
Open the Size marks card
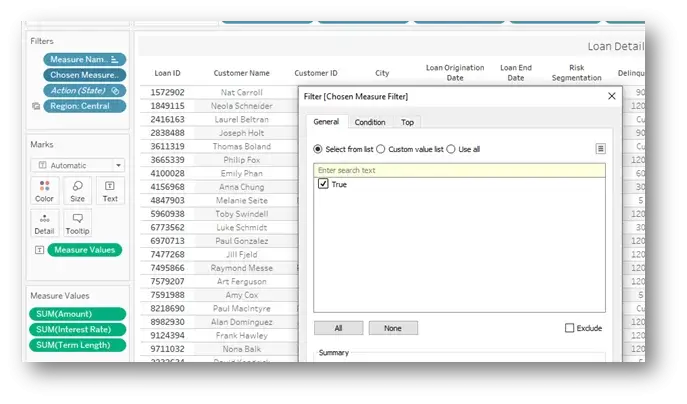pyautogui.click(x=78, y=191)
